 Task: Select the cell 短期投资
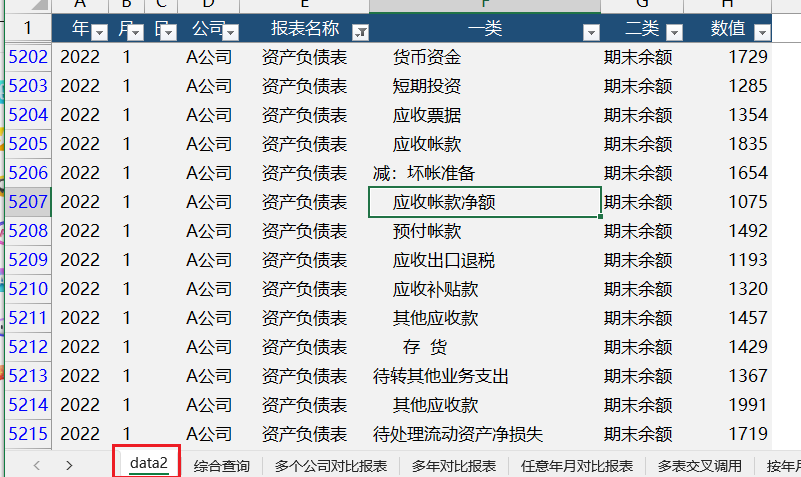[484, 86]
